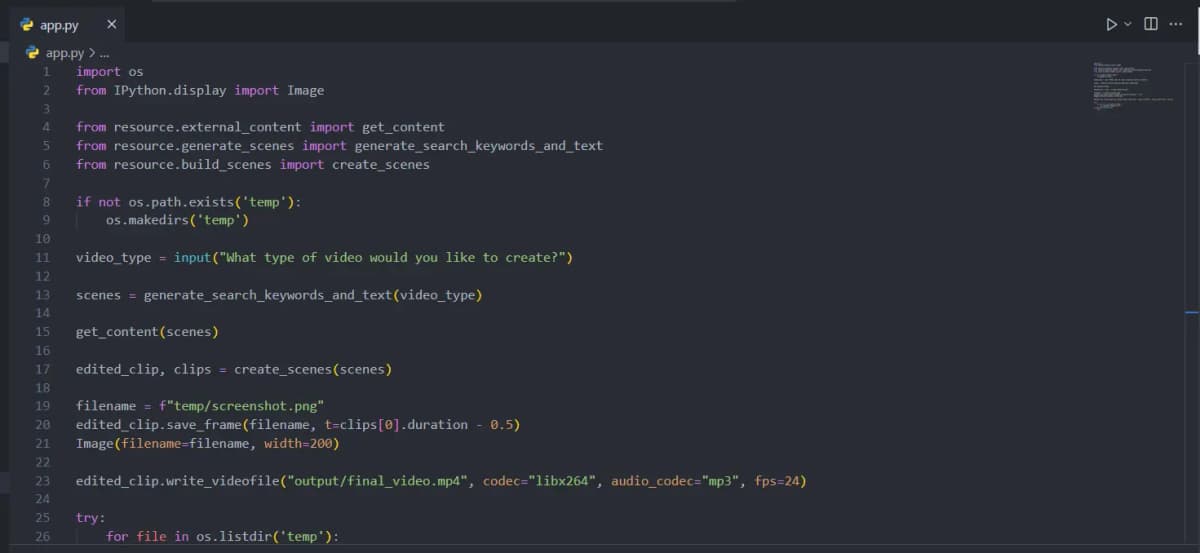Click 'edited_clip.save_frame' on line 20
1200x553 pixels.
click(x=159, y=425)
